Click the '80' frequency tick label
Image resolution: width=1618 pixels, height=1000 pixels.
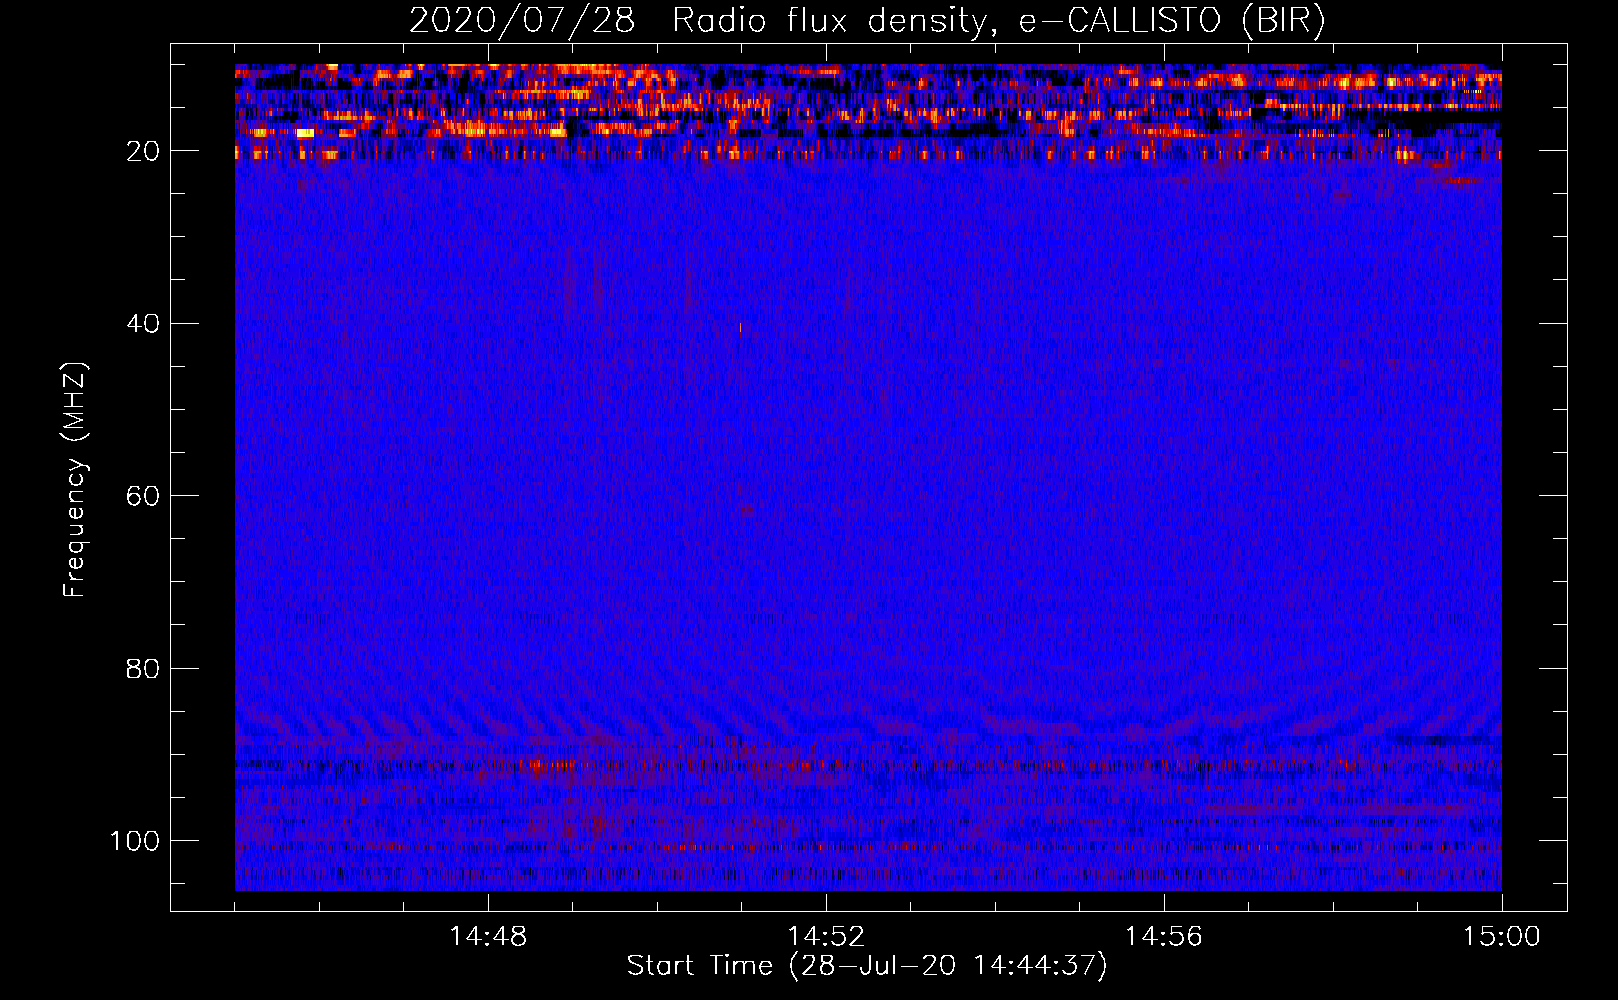pos(143,668)
